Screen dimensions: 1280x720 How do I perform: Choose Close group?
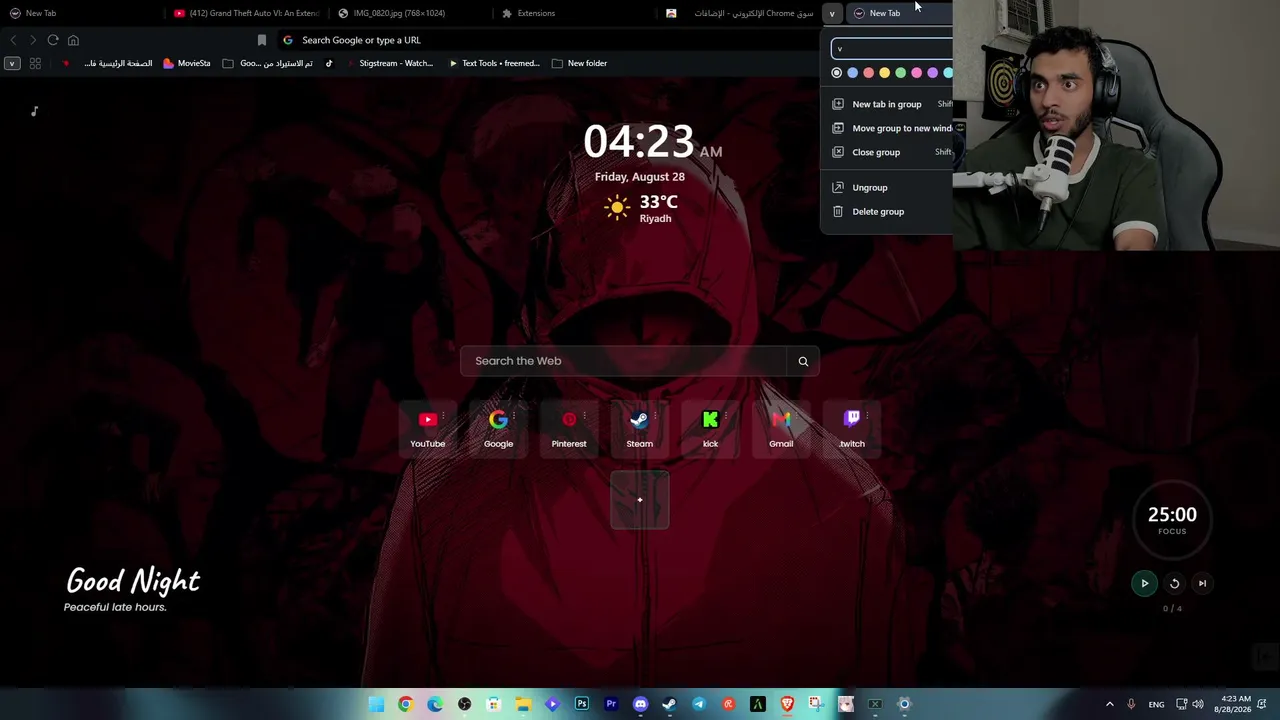(x=888, y=152)
